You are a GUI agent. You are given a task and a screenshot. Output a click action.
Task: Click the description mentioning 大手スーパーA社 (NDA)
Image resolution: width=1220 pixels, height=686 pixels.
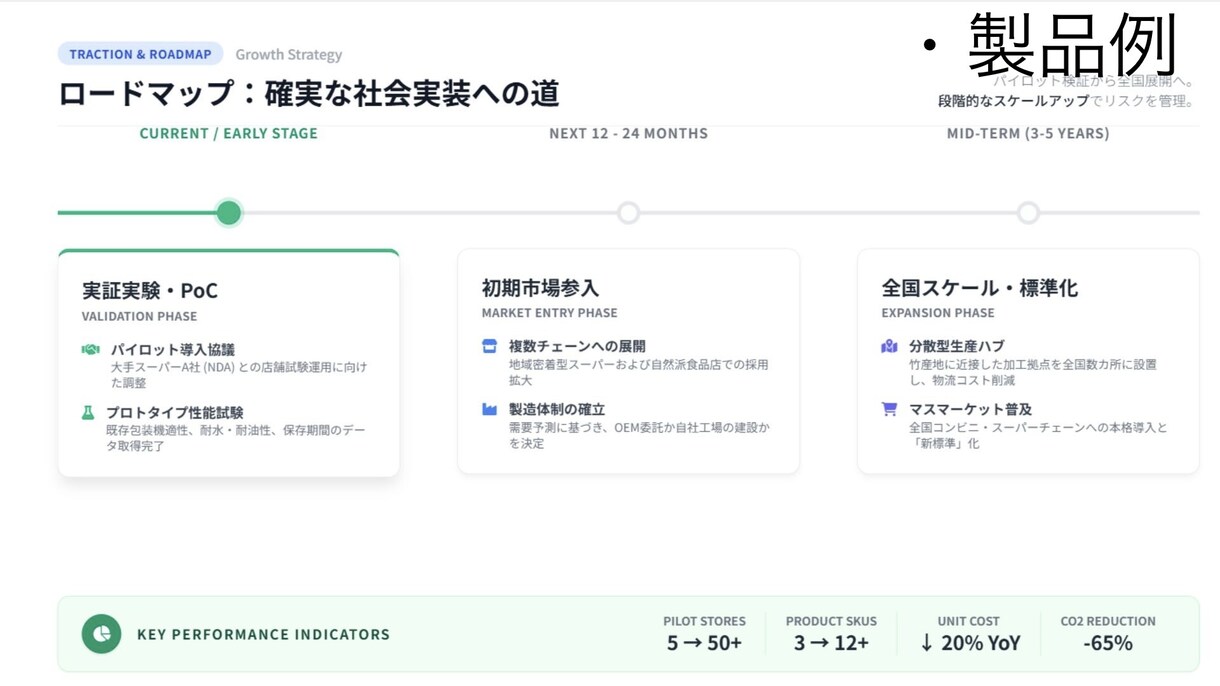pyautogui.click(x=239, y=375)
